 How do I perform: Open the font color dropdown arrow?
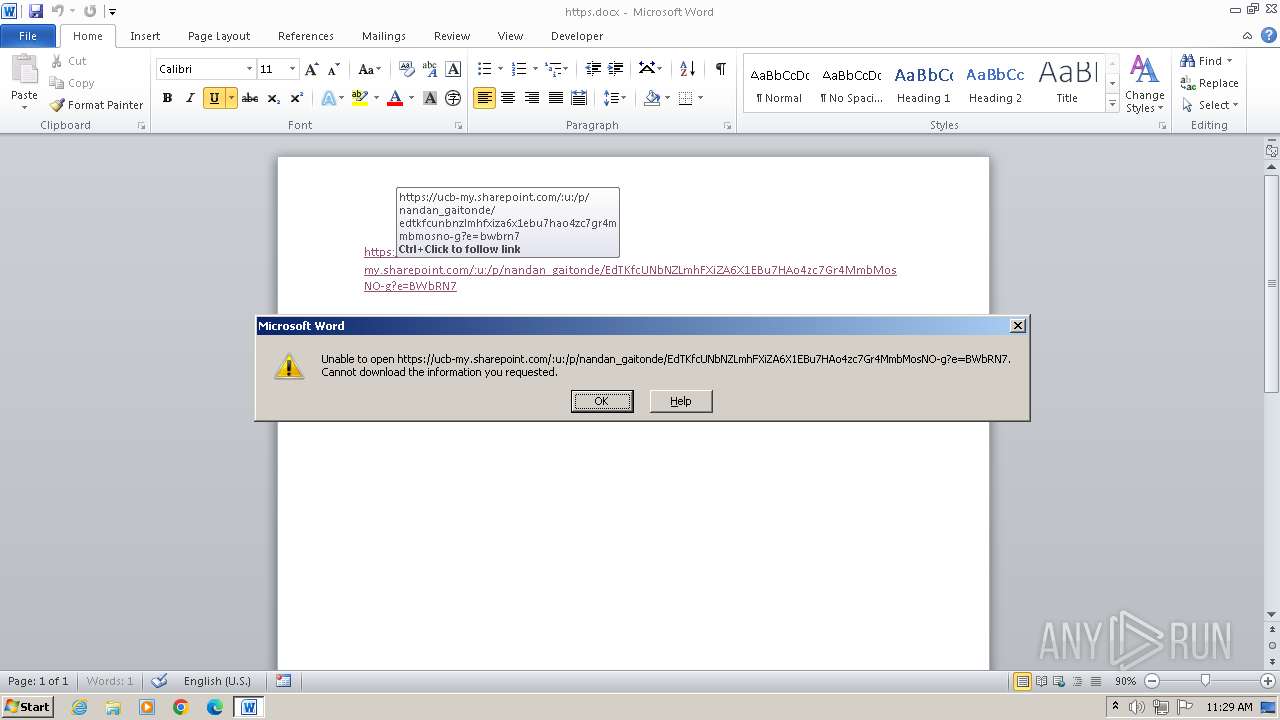(411, 98)
